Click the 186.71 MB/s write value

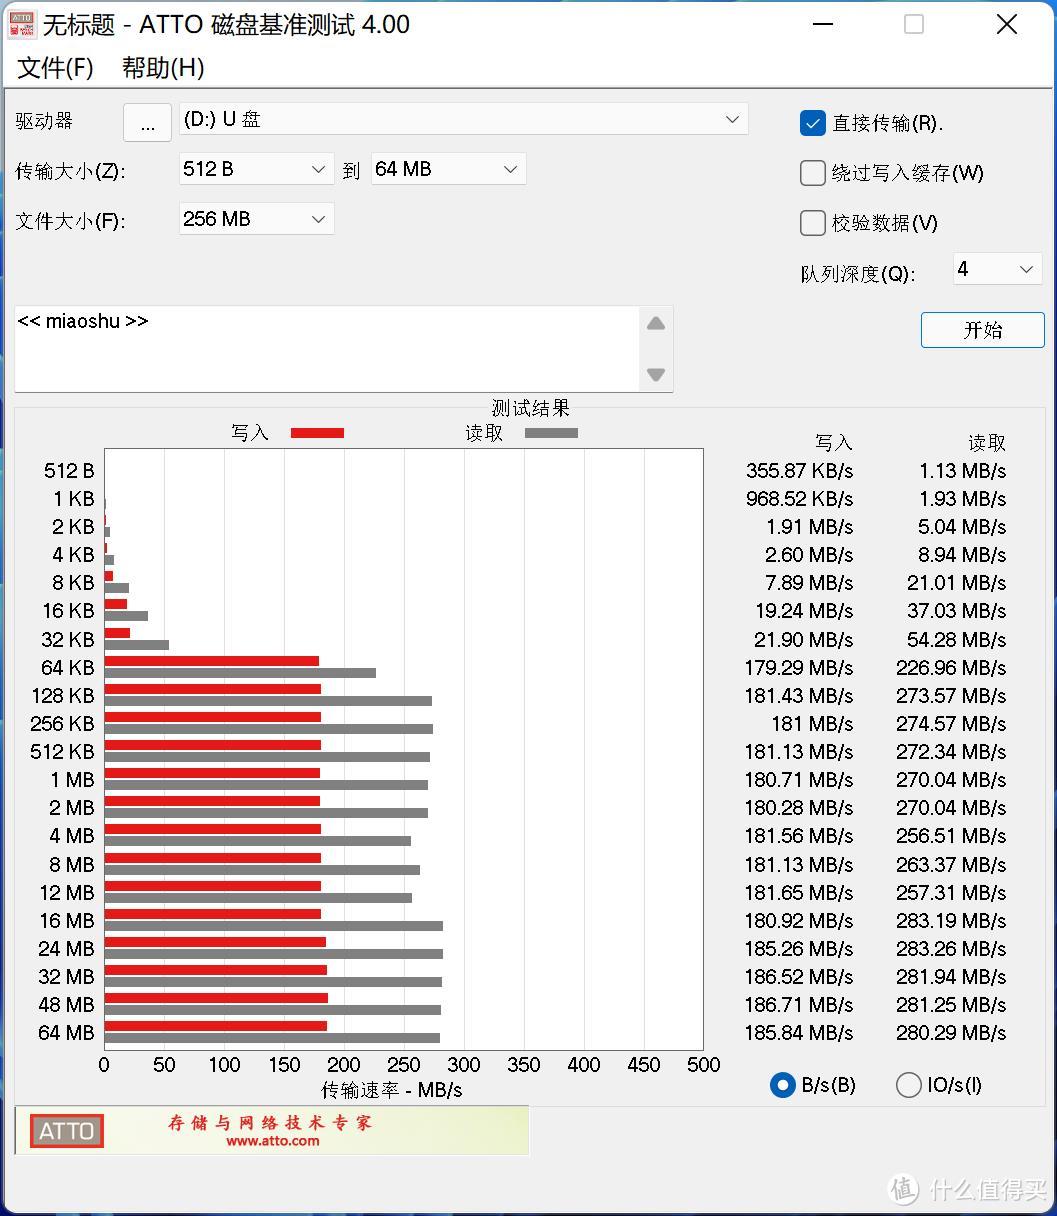799,1005
